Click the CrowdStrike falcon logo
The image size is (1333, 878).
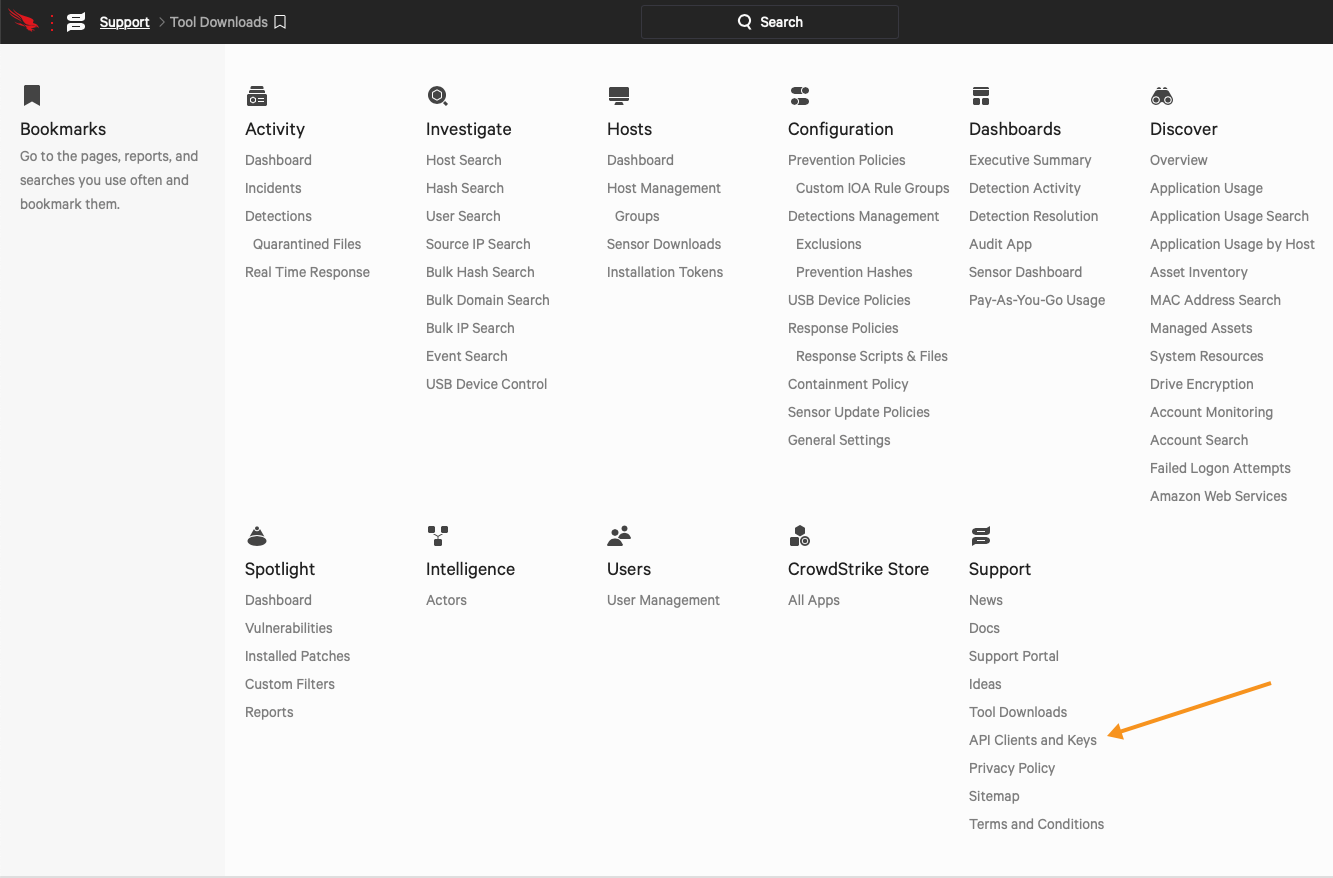[x=24, y=21]
